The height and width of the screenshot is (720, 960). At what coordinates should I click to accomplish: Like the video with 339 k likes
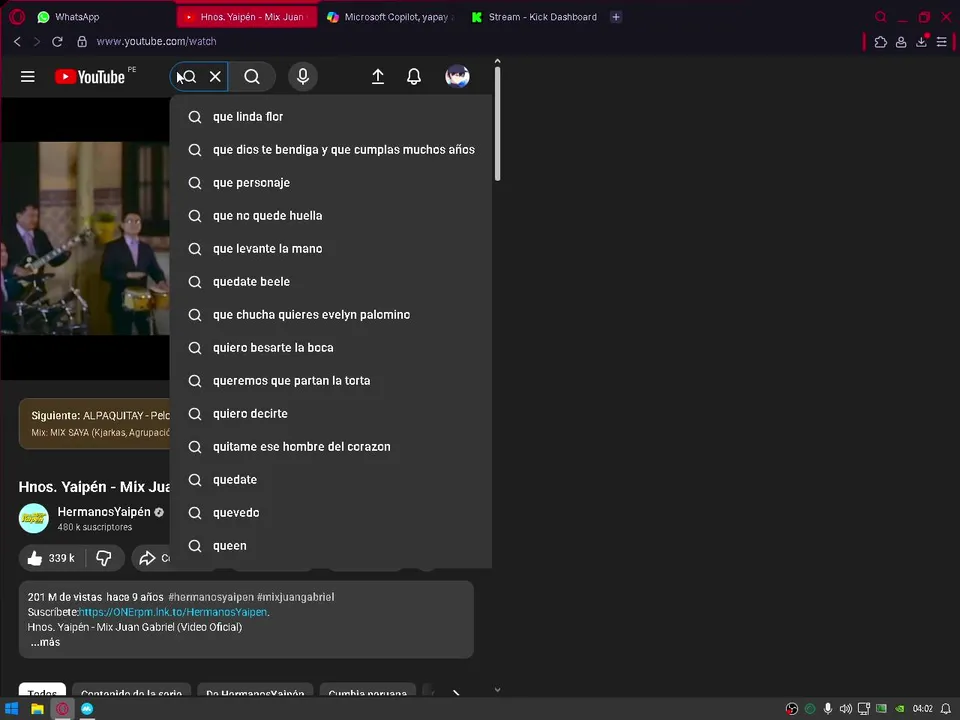pyautogui.click(x=51, y=558)
